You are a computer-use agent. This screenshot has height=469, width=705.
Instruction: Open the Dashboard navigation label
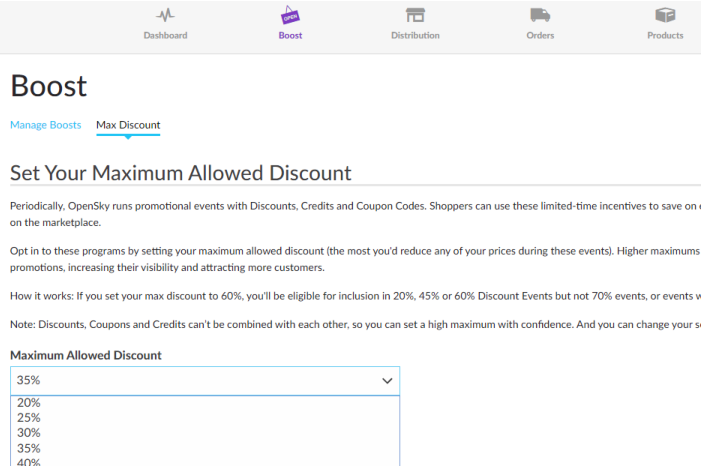pyautogui.click(x=165, y=36)
